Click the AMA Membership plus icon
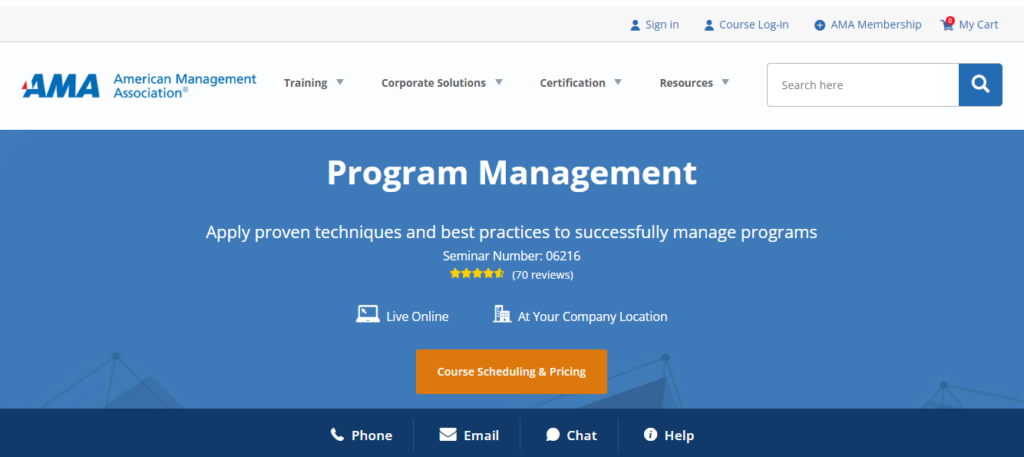This screenshot has width=1024, height=457. click(x=820, y=25)
